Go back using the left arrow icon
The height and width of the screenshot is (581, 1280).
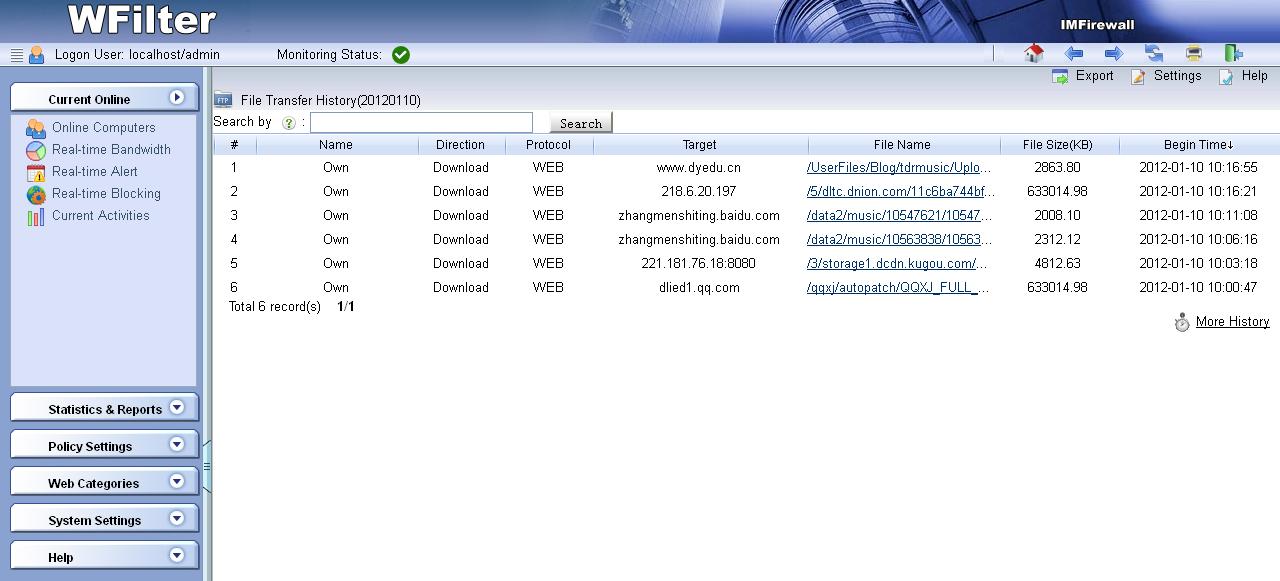[1074, 54]
